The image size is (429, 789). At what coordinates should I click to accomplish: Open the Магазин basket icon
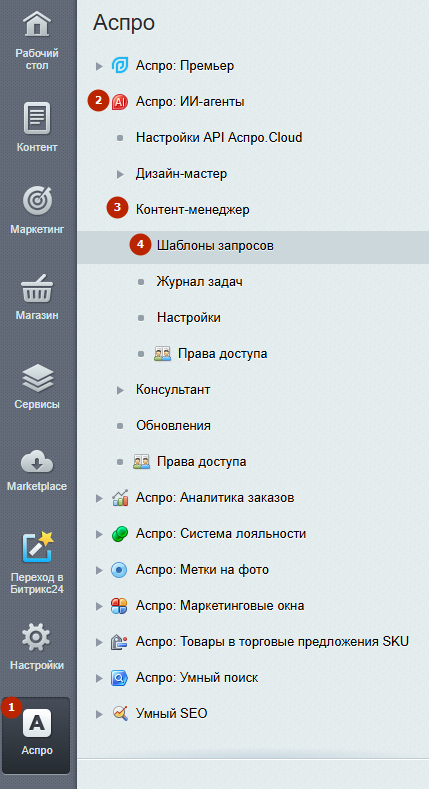pyautogui.click(x=37, y=288)
